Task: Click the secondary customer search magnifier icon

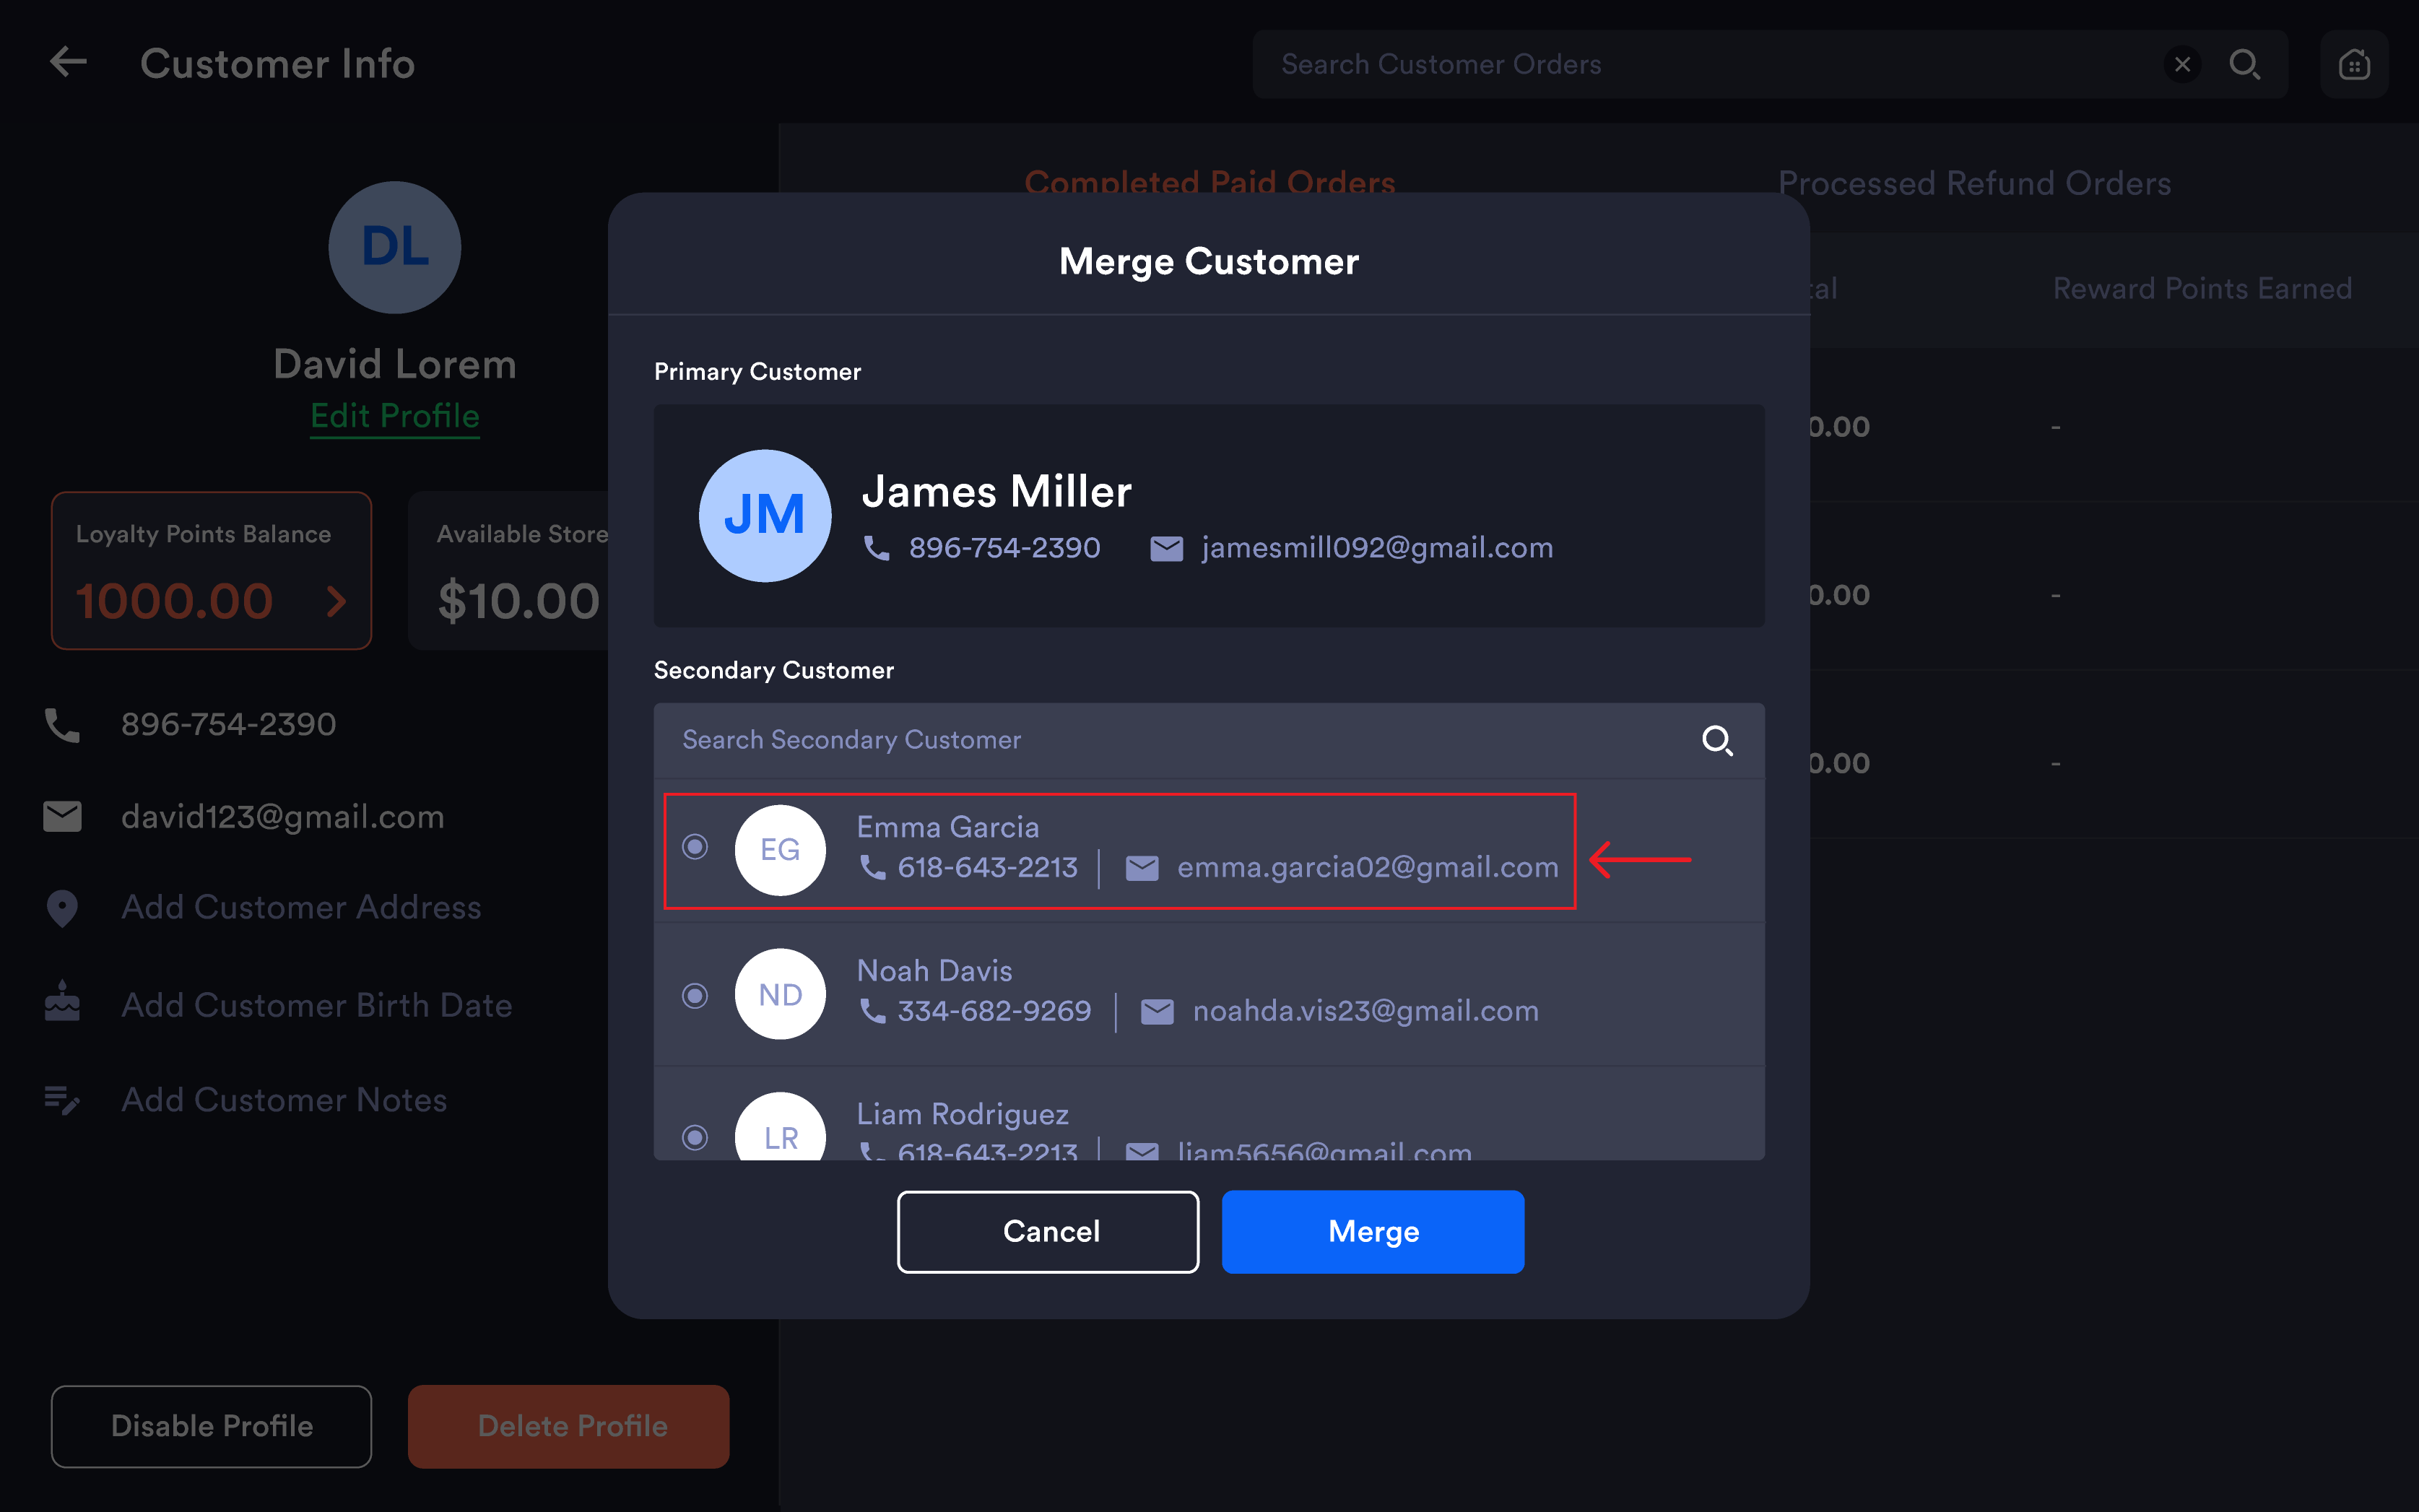Action: coord(1717,740)
